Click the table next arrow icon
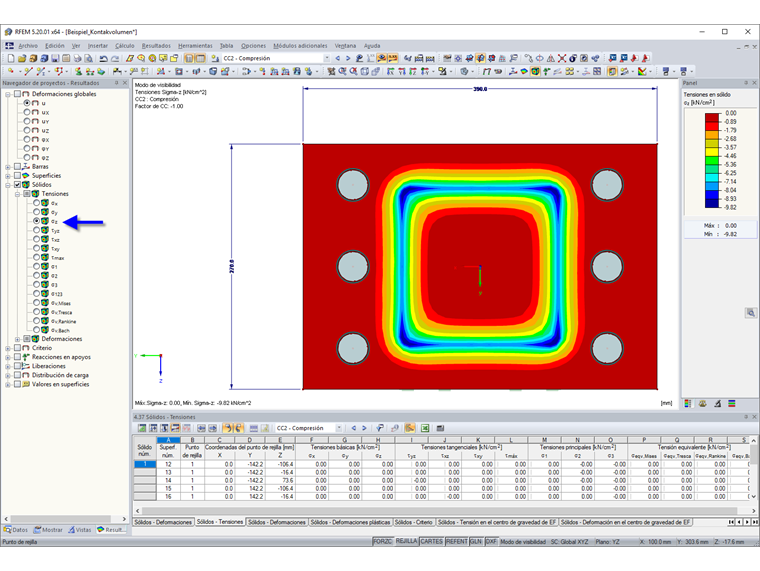The height and width of the screenshot is (571, 760). (x=364, y=428)
